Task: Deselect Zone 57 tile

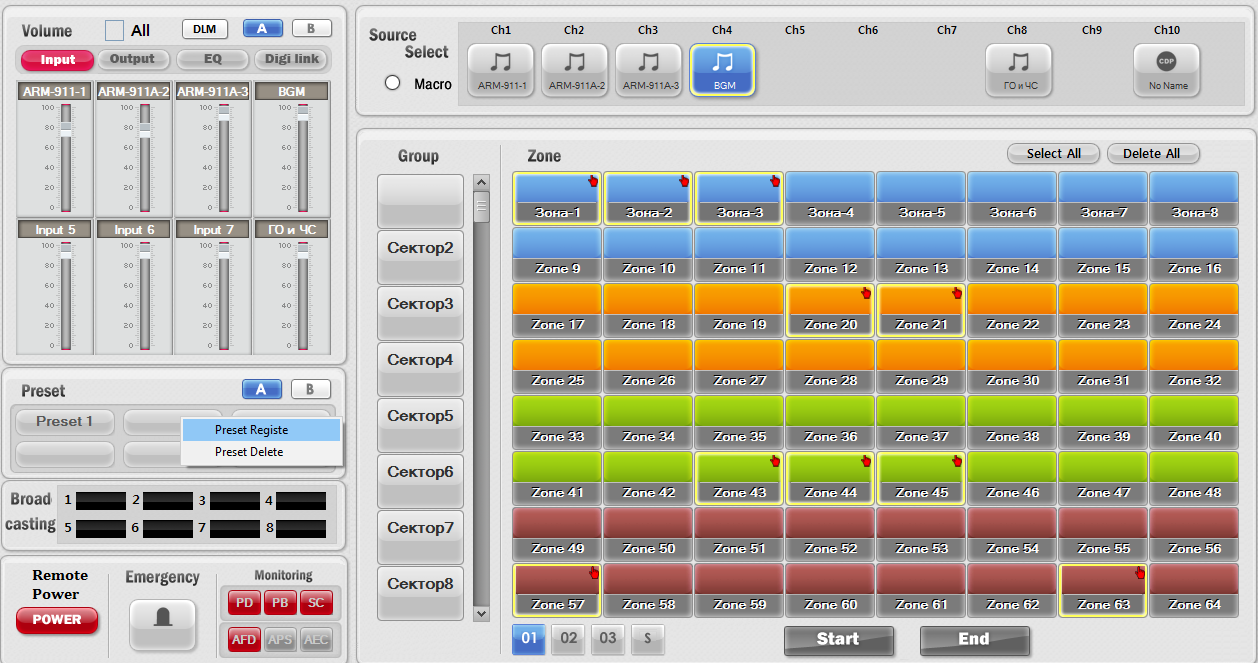Action: [557, 590]
